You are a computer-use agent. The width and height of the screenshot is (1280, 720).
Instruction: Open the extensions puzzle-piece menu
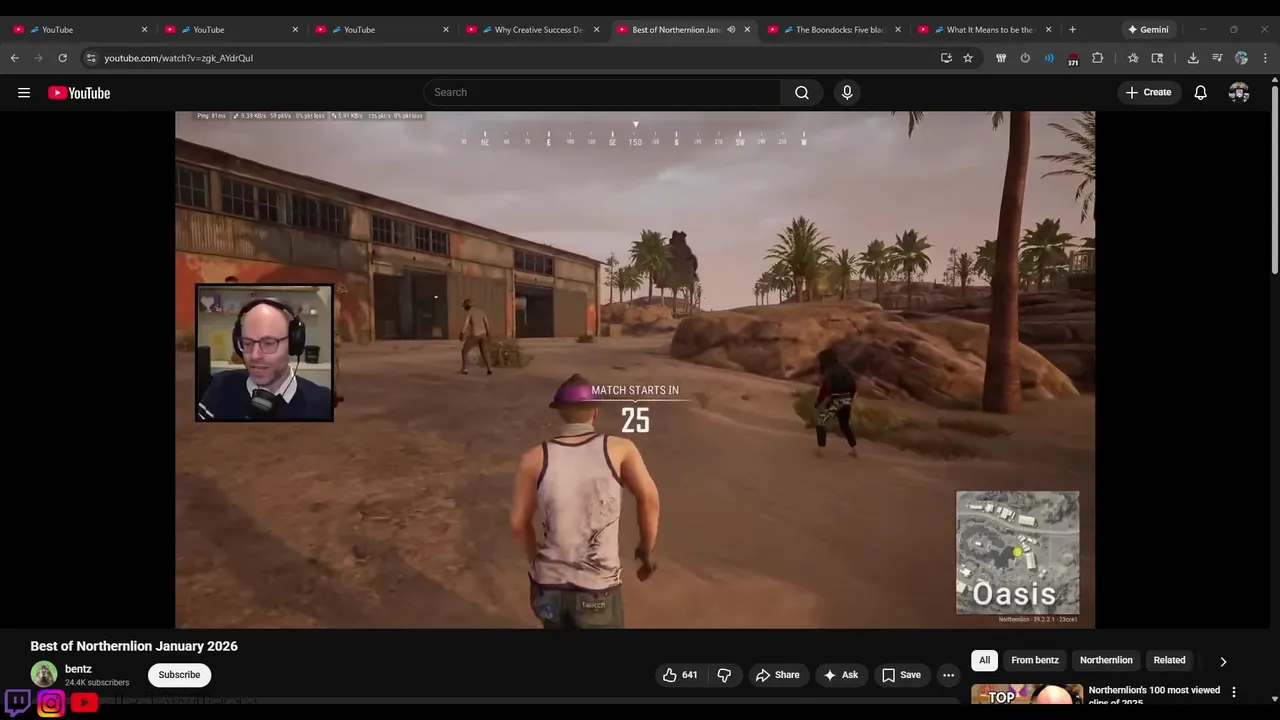click(1097, 58)
